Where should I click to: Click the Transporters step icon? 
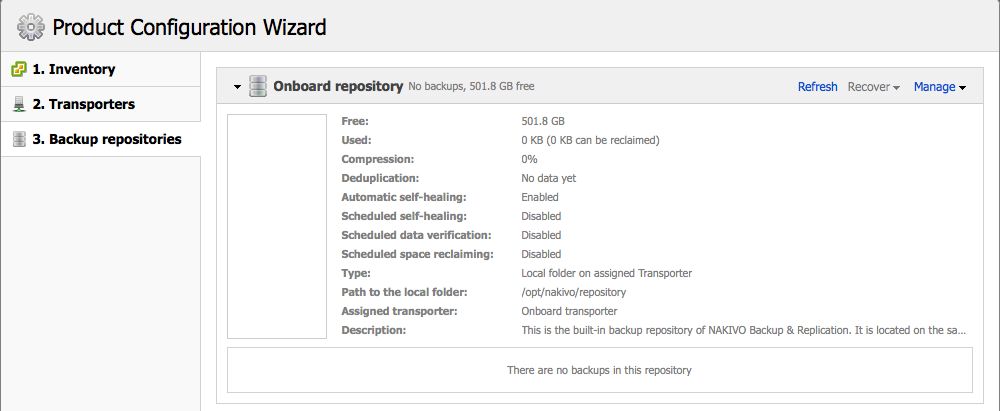point(19,104)
